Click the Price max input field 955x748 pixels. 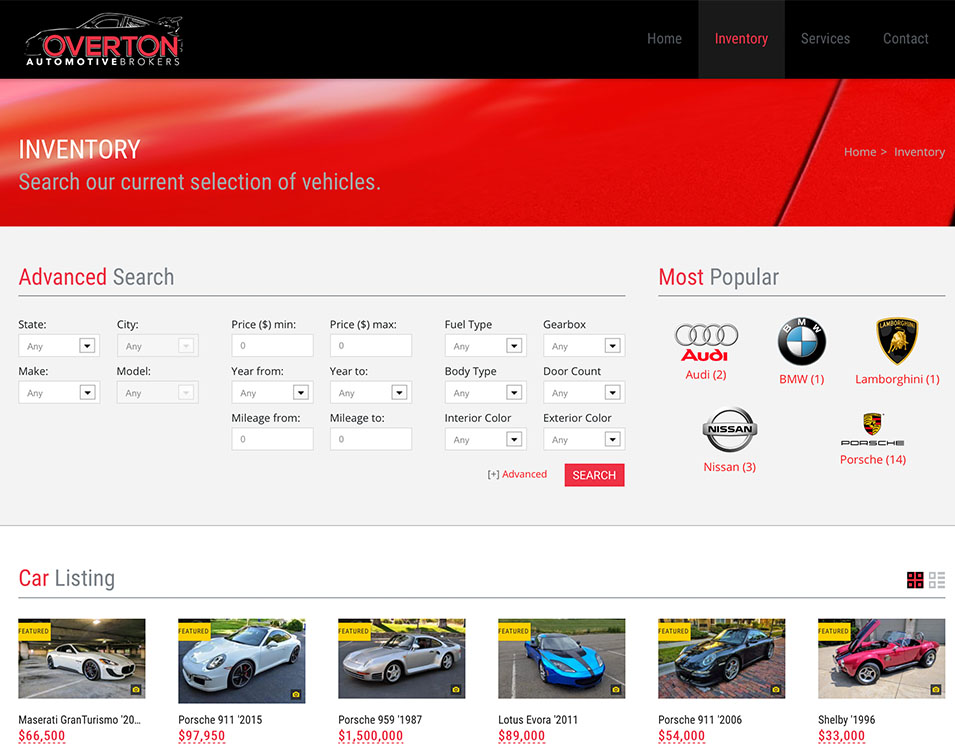point(371,345)
